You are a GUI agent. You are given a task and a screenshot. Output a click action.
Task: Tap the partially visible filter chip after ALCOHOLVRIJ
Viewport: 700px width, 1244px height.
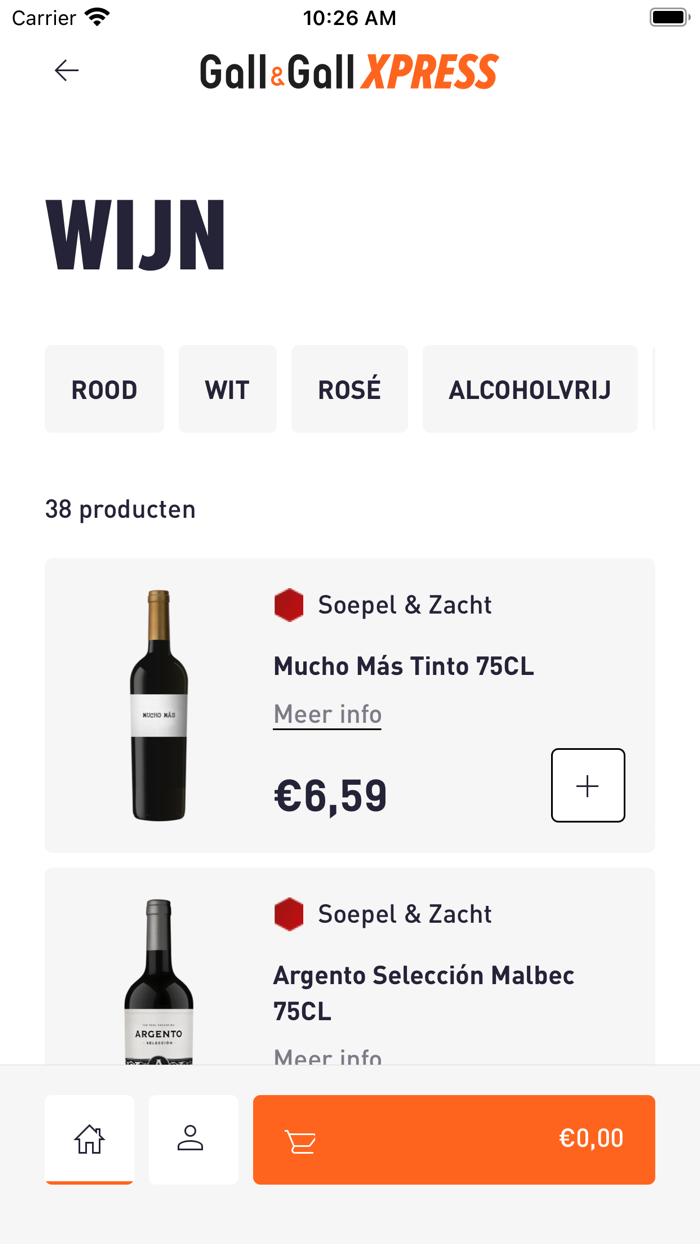pos(653,390)
